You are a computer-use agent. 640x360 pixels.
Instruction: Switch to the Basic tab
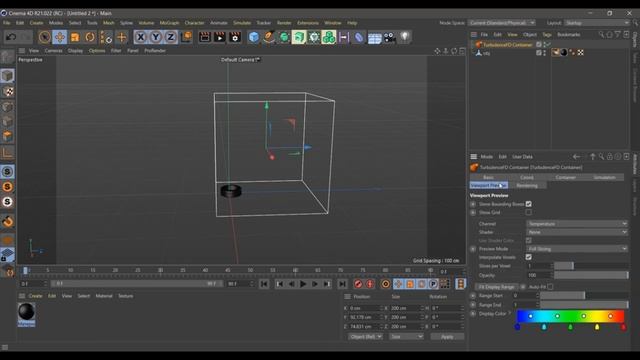[x=489, y=178]
